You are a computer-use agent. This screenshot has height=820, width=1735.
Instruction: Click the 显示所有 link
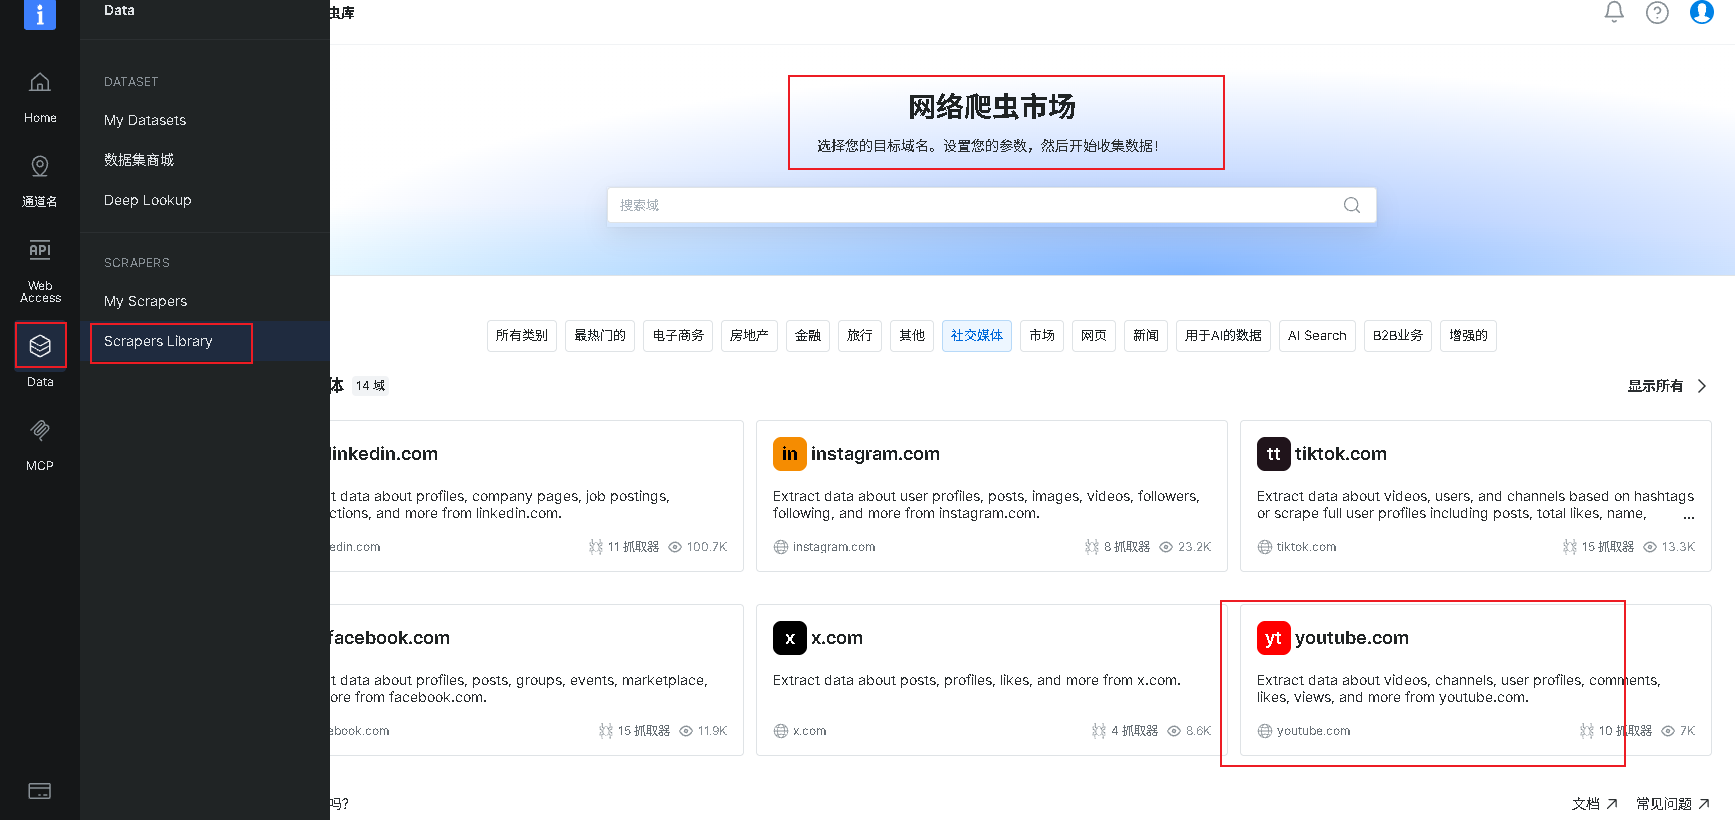pos(1655,386)
